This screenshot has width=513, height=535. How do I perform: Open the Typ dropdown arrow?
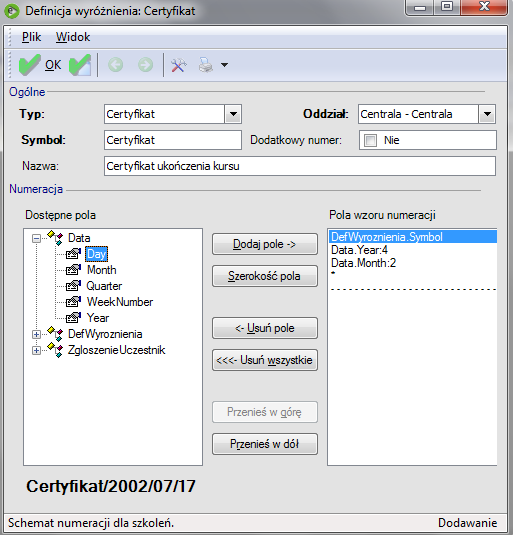[x=233, y=114]
